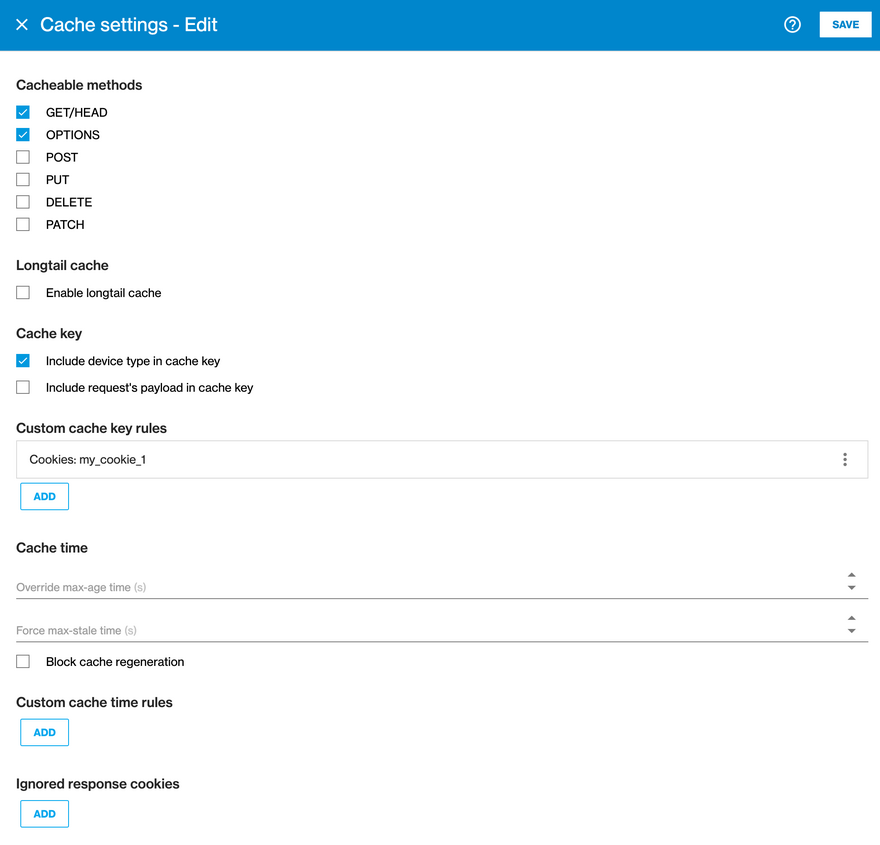Check Block cache regeneration
The width and height of the screenshot is (880, 845).
click(x=22, y=661)
